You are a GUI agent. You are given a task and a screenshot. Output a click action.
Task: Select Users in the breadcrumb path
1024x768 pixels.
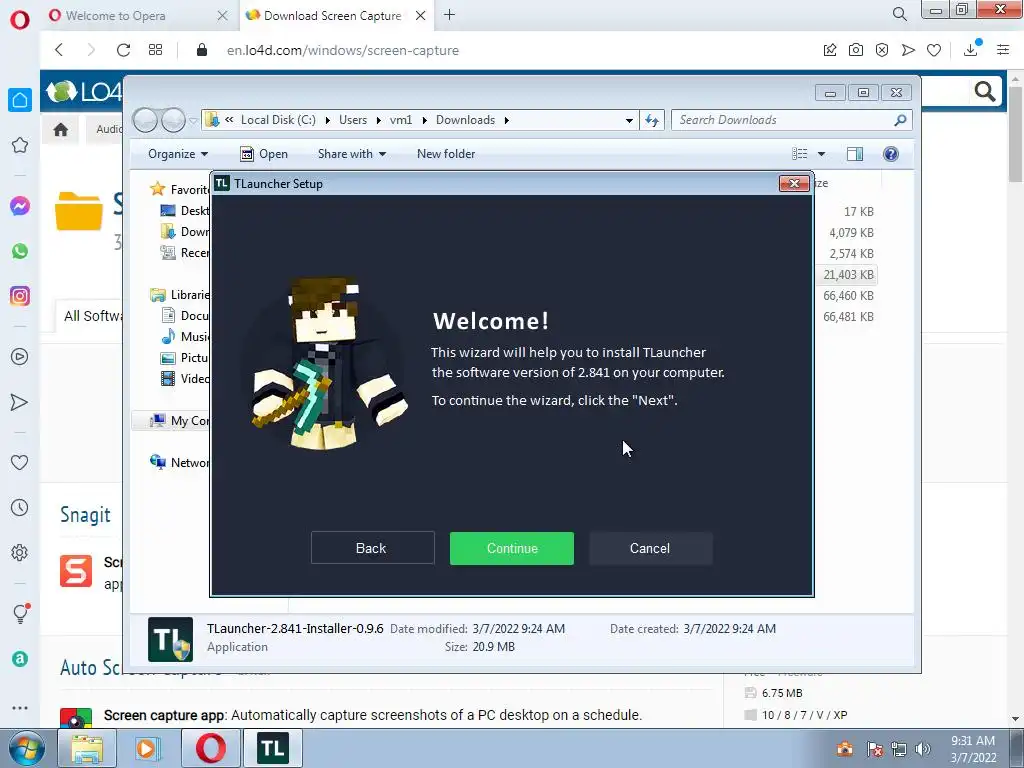click(353, 120)
